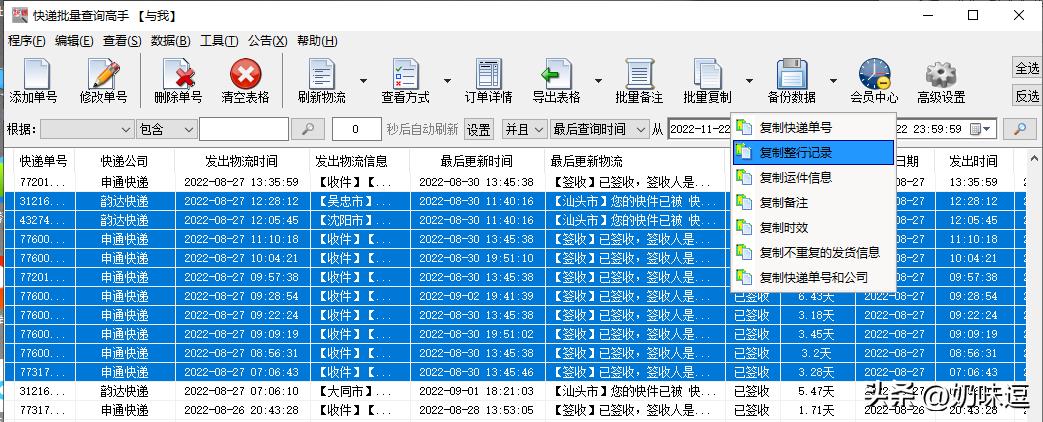Click the 【沈阳市】 logistics info cell
Image resolution: width=1043 pixels, height=422 pixels.
point(359,220)
